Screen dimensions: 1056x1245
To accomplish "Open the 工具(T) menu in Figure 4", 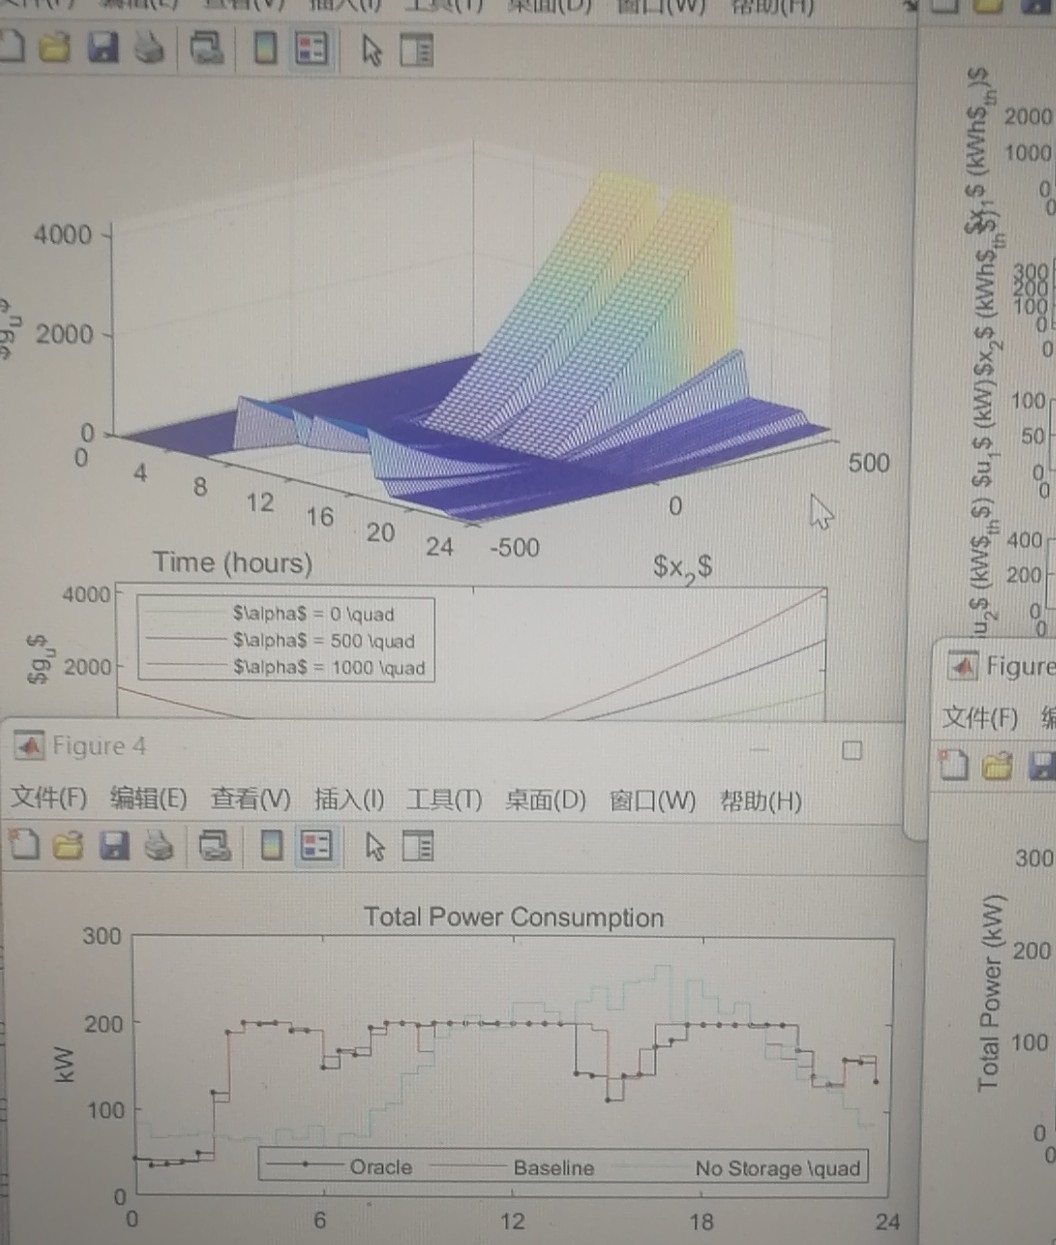I will (444, 800).
